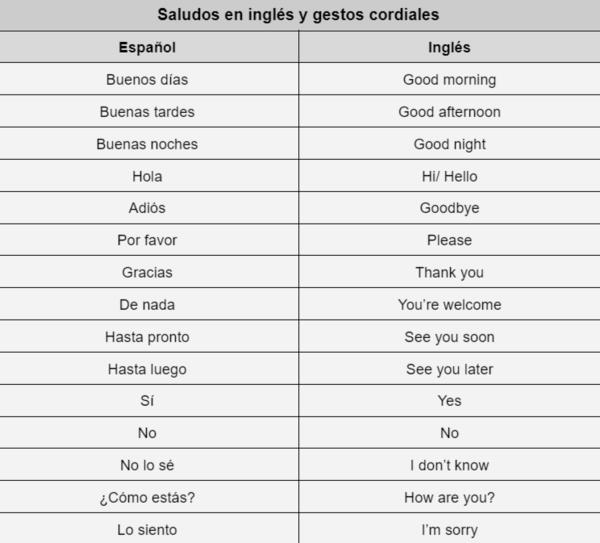Select the 'I don't know' cell
The width and height of the screenshot is (600, 543).
(x=449, y=465)
